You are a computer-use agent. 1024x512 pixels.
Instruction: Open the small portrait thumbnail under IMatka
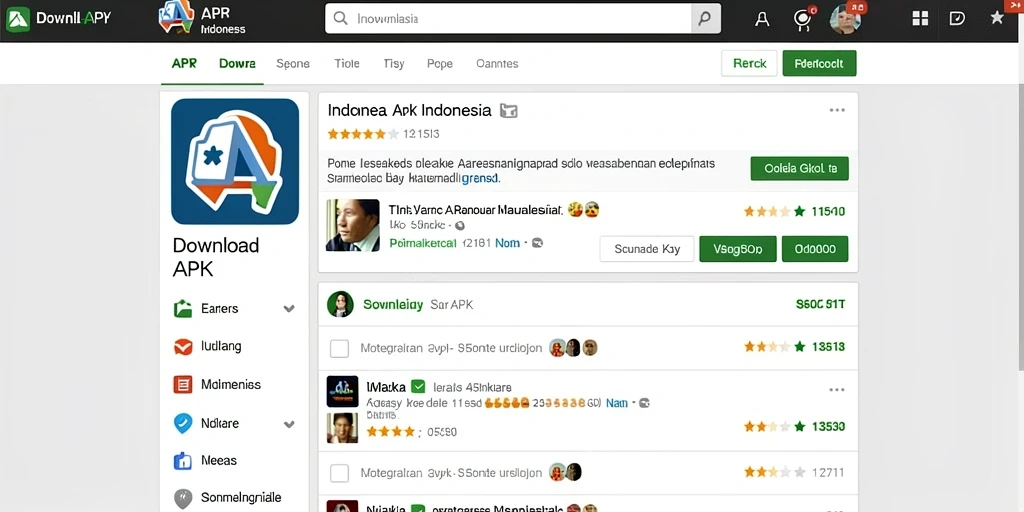tap(342, 428)
